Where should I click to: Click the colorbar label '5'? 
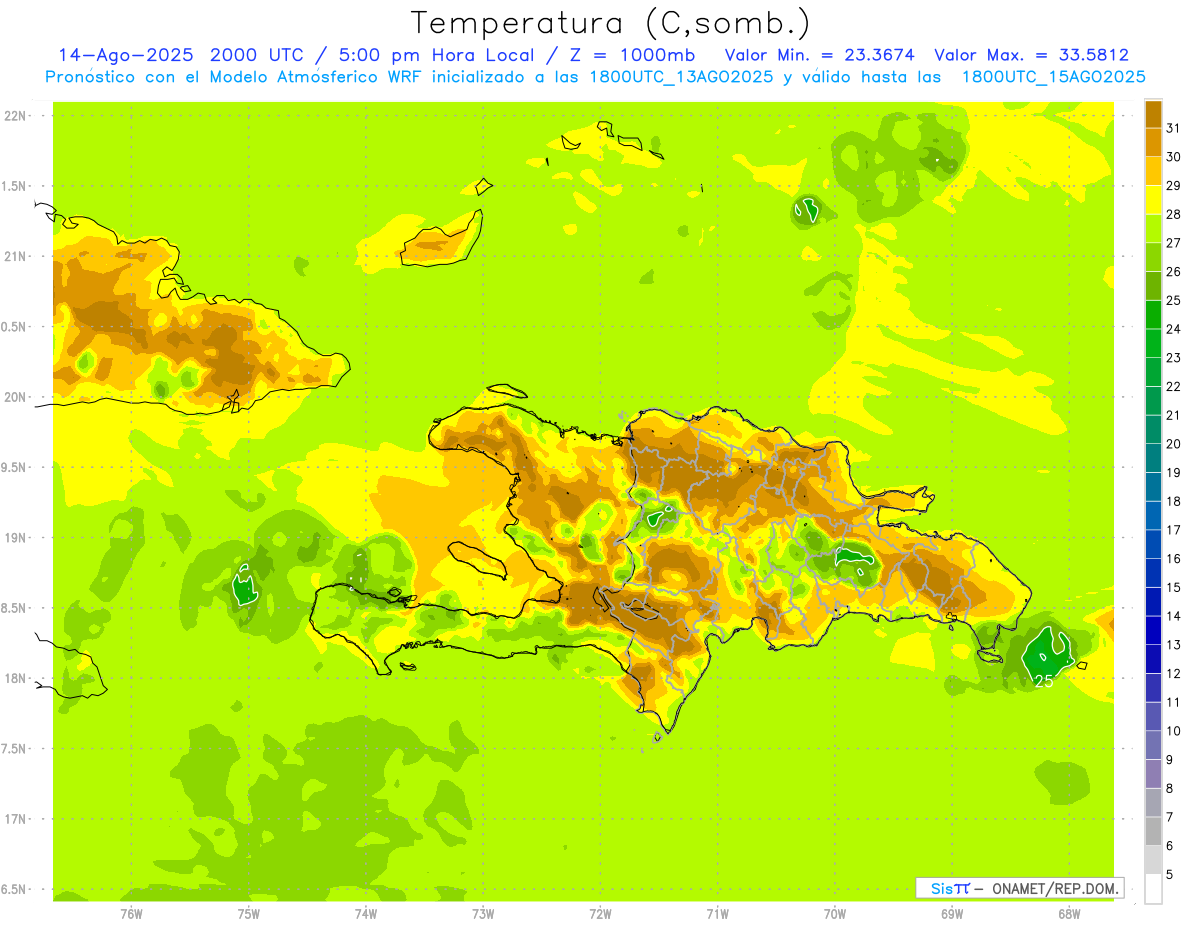[x=1170, y=874]
